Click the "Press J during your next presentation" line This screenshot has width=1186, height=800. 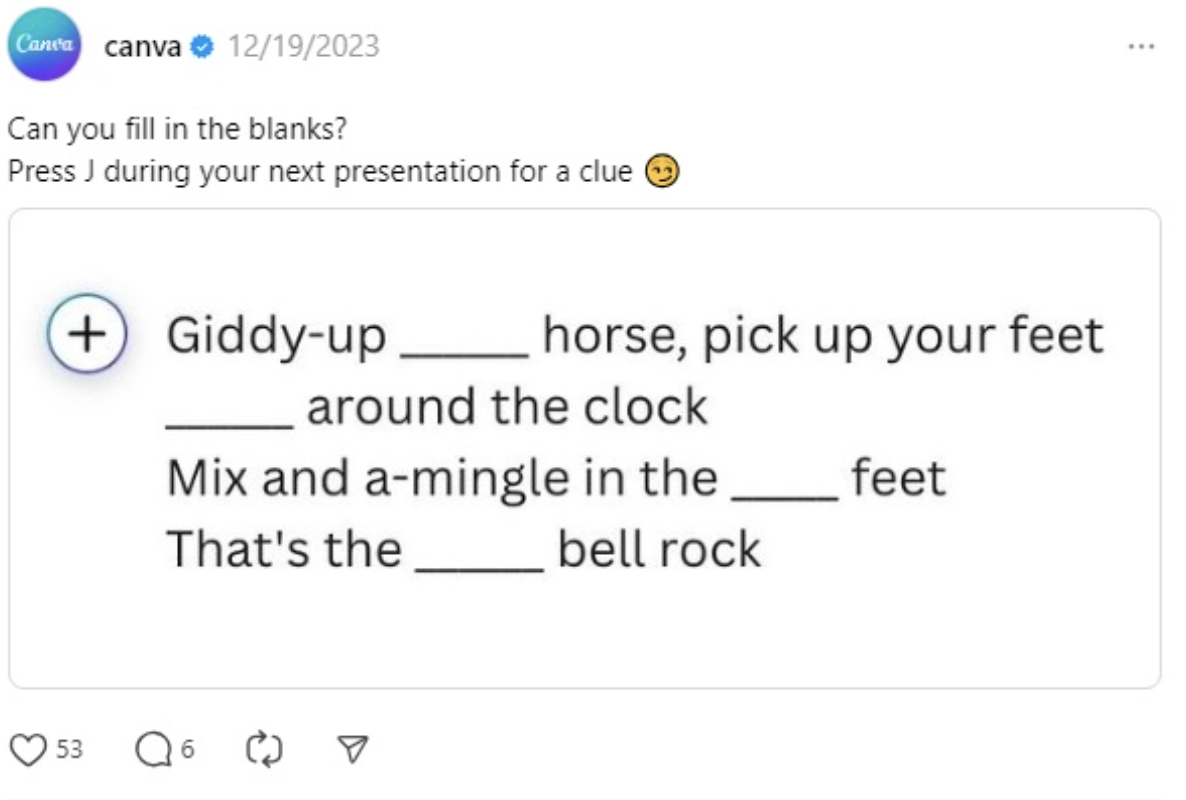tap(320, 172)
